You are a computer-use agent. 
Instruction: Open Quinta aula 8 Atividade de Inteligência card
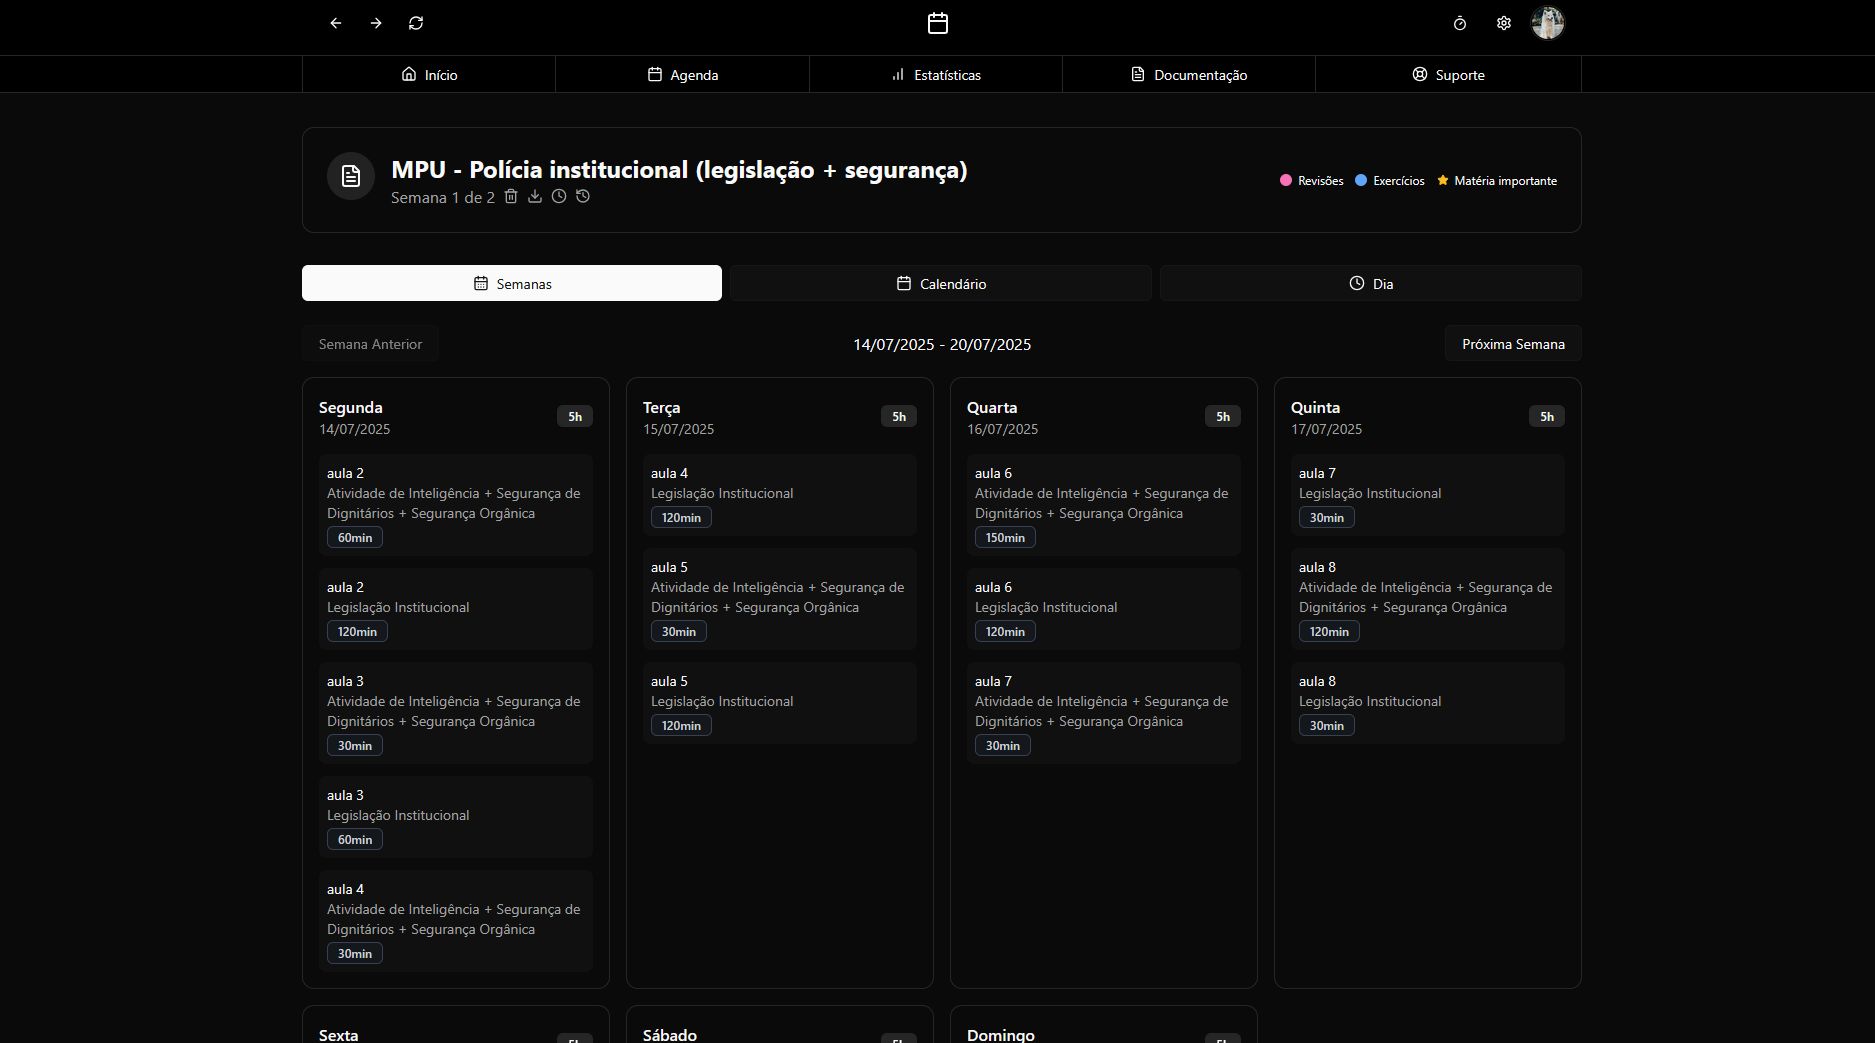[1428, 599]
